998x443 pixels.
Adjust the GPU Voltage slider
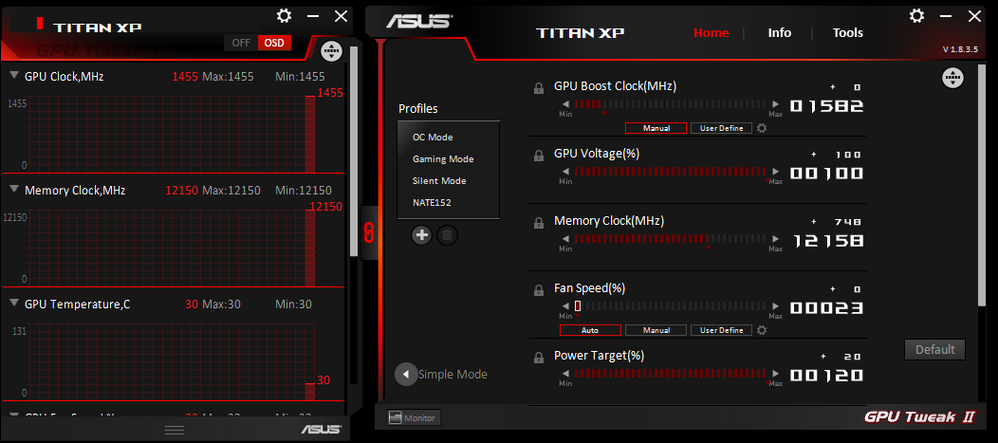671,172
